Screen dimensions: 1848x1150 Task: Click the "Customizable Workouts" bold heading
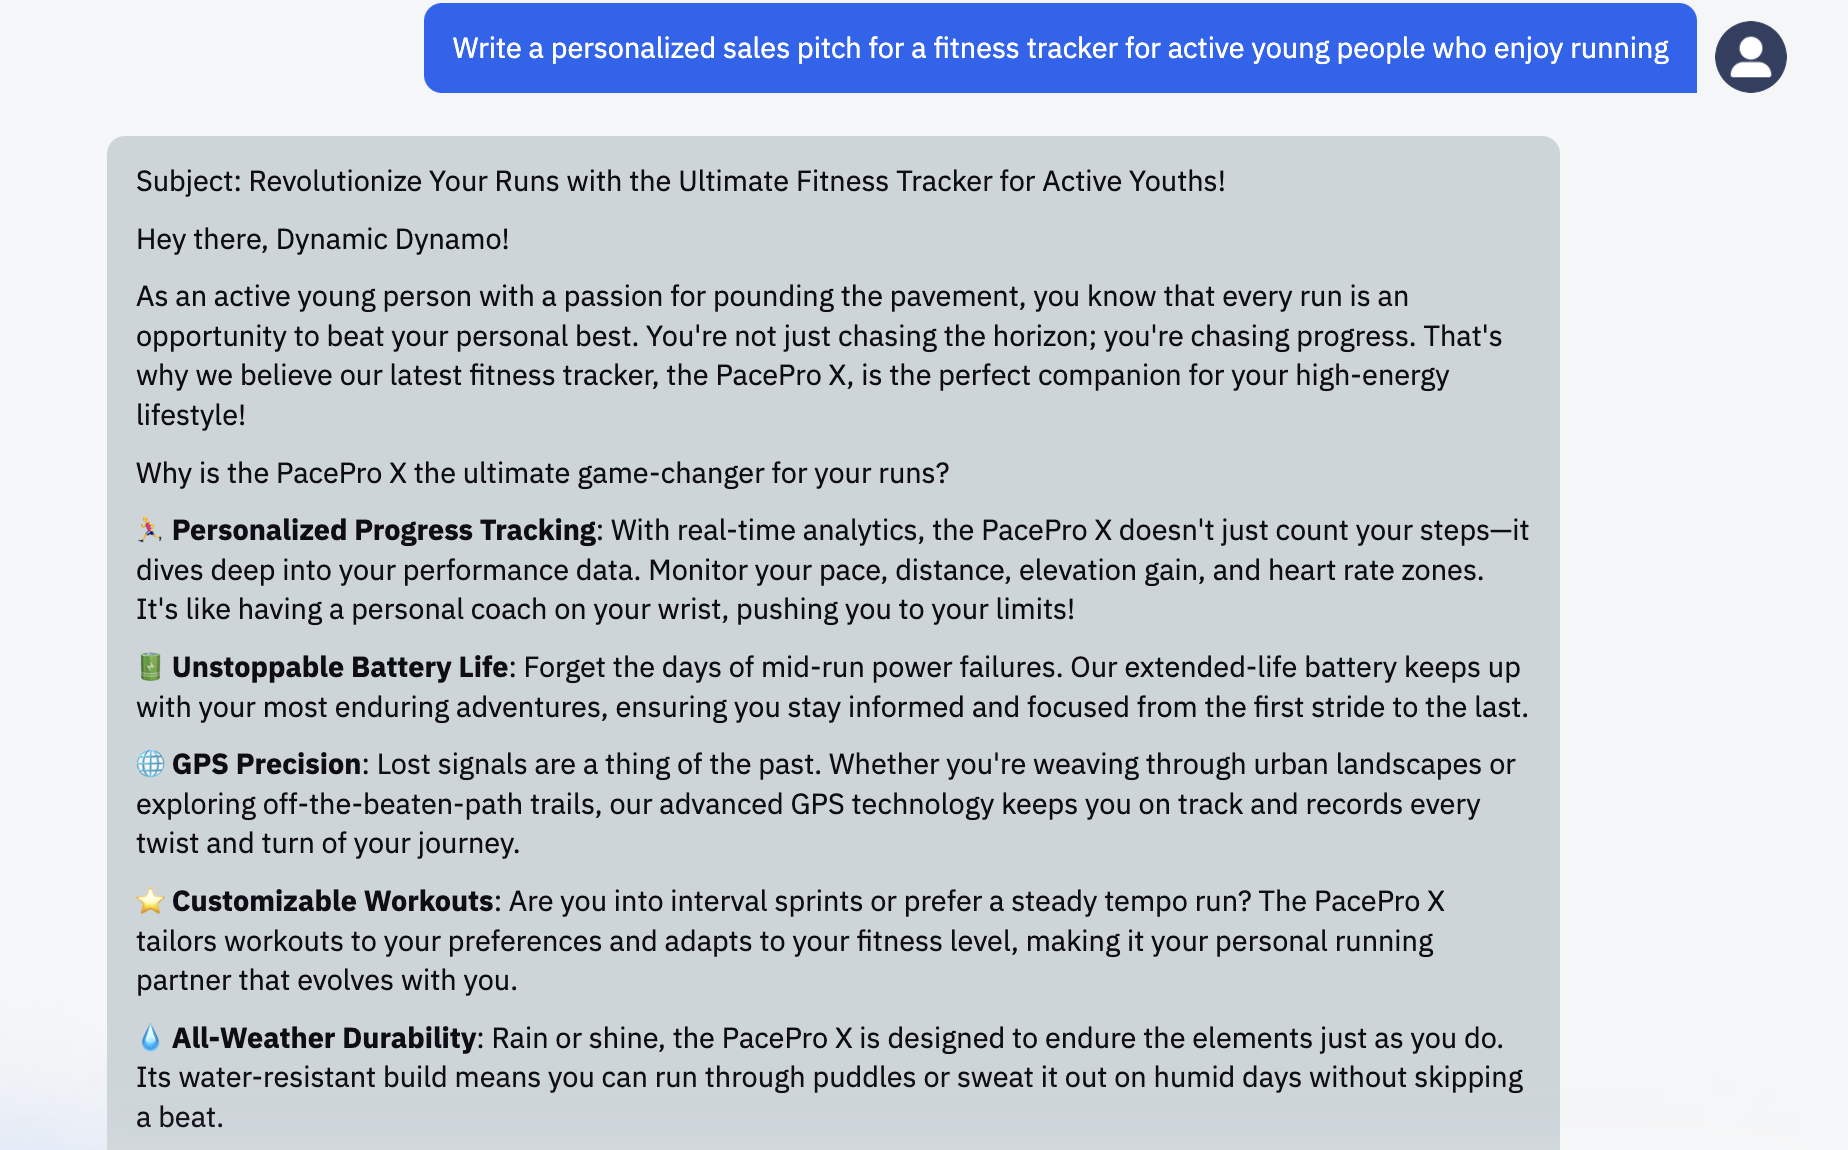pos(332,901)
